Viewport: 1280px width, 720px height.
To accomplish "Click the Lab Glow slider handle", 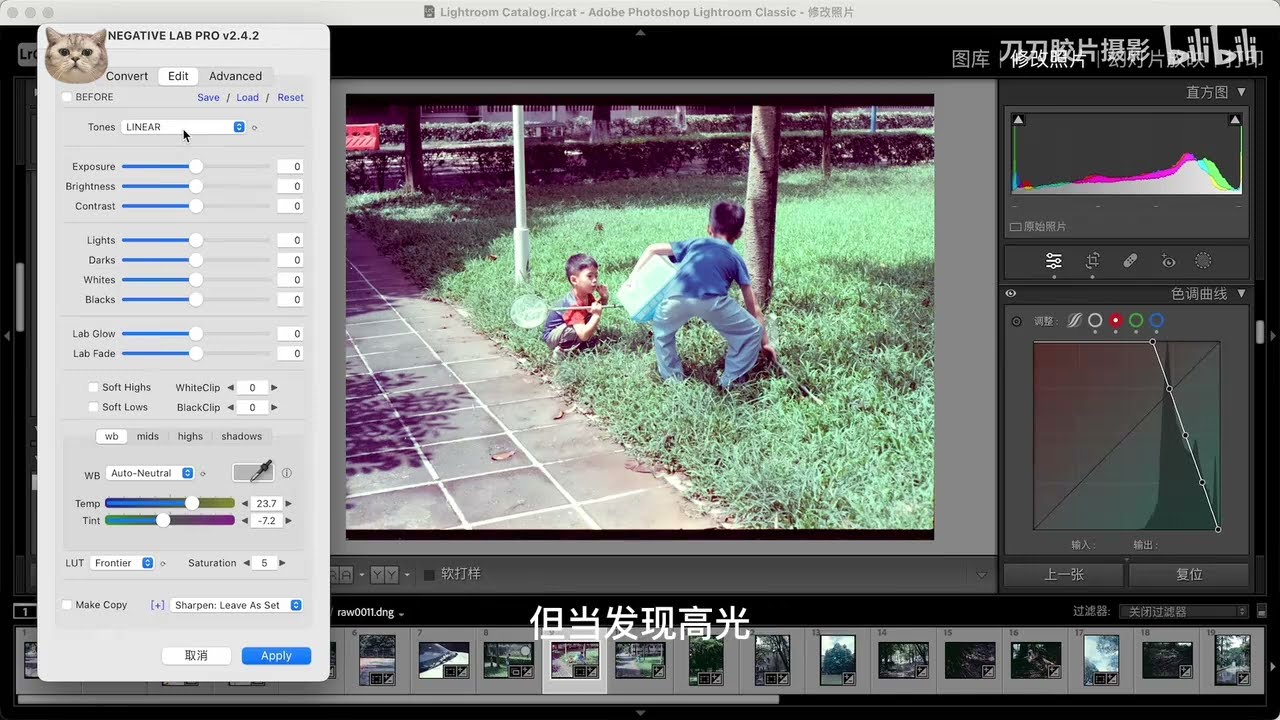I will tap(196, 333).
